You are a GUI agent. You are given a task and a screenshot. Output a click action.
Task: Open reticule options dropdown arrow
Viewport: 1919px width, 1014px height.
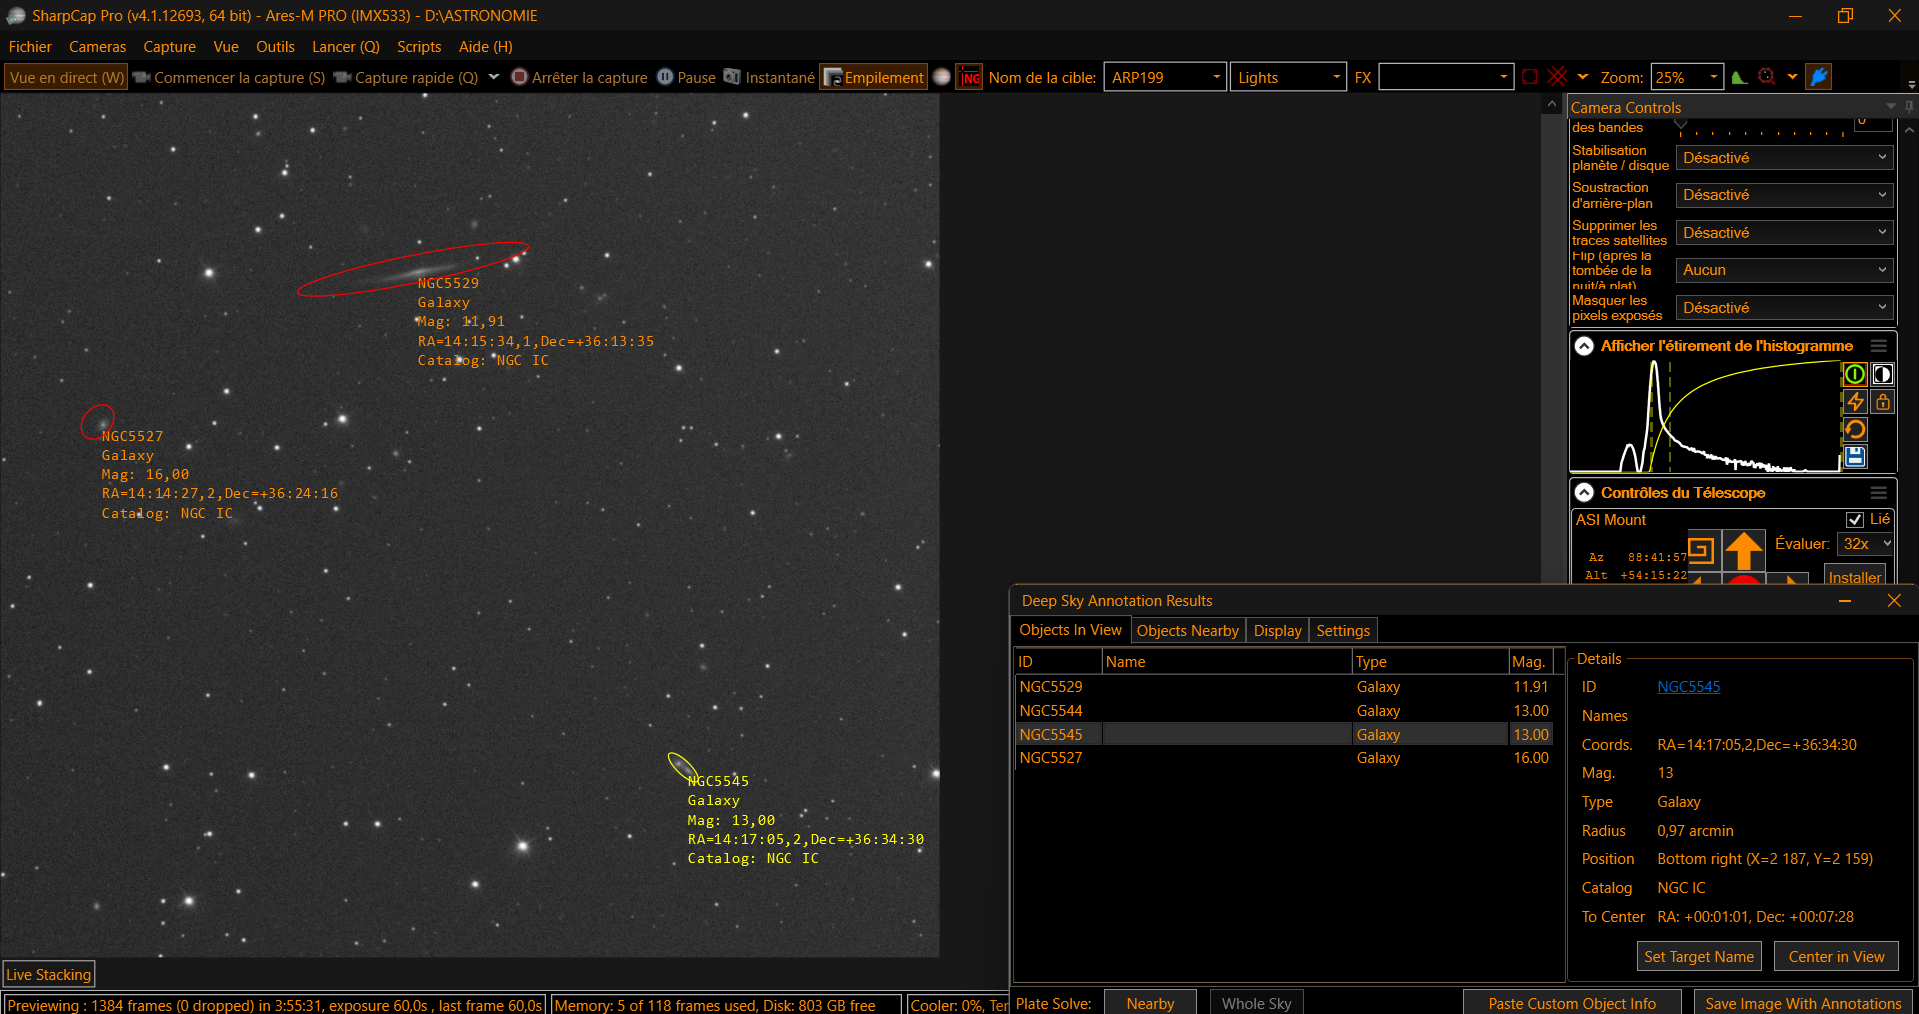(1583, 77)
